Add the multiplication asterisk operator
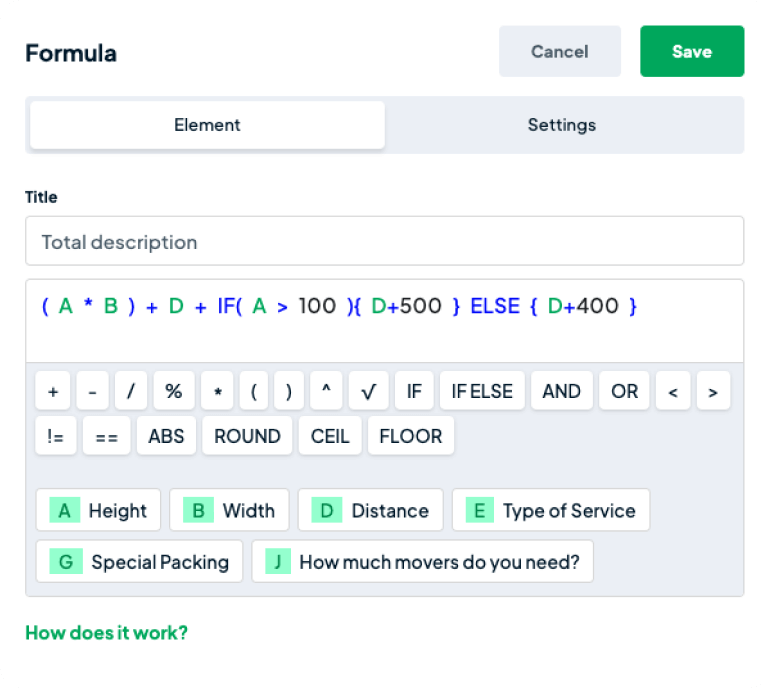771x688 pixels. pyautogui.click(x=217, y=391)
